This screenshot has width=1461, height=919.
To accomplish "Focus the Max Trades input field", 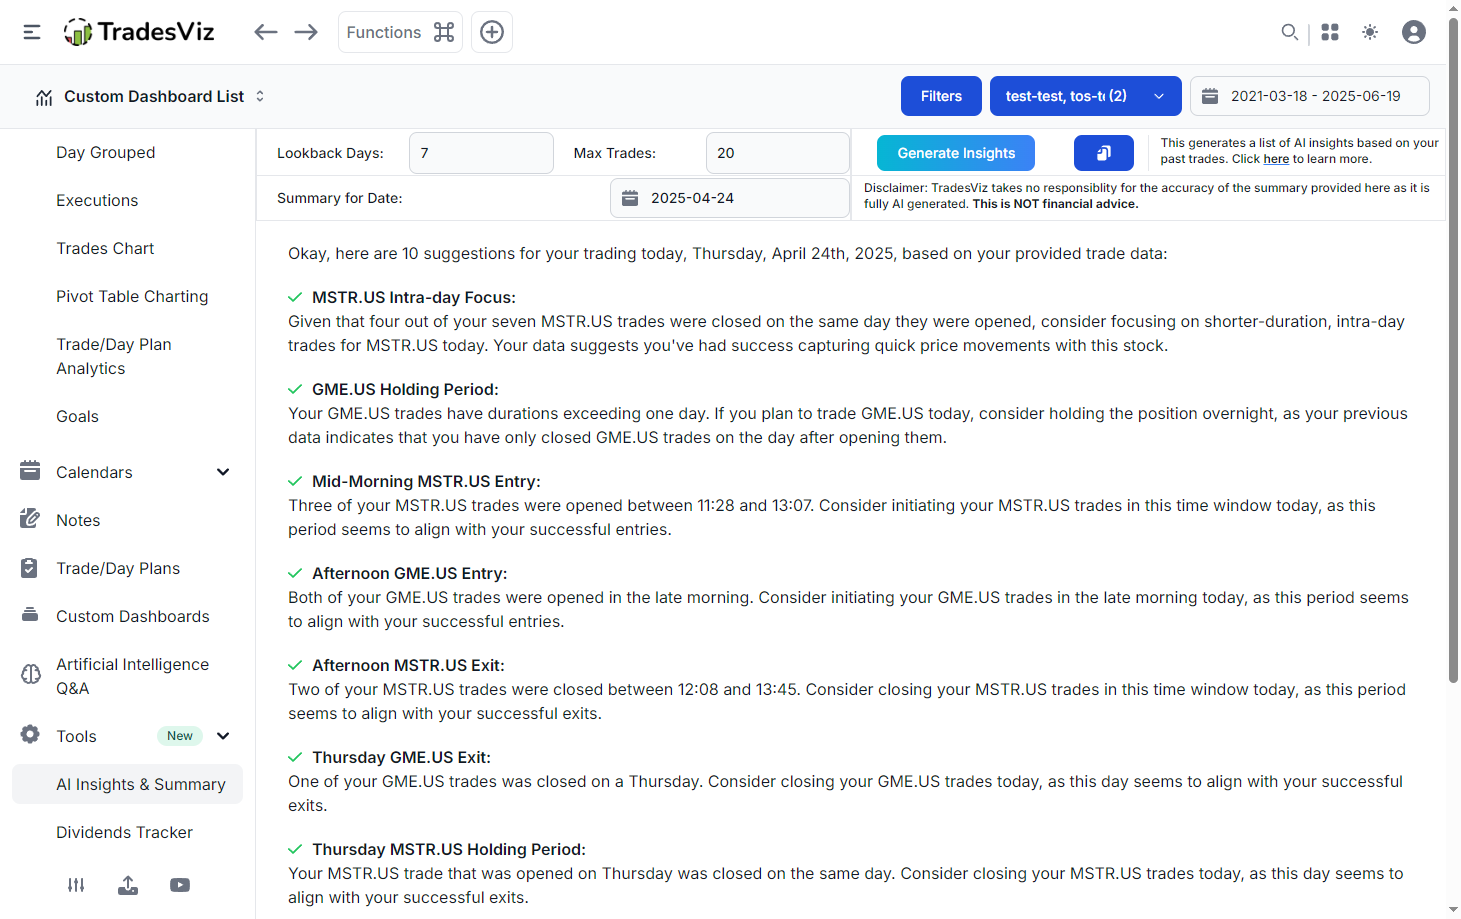I will click(778, 153).
